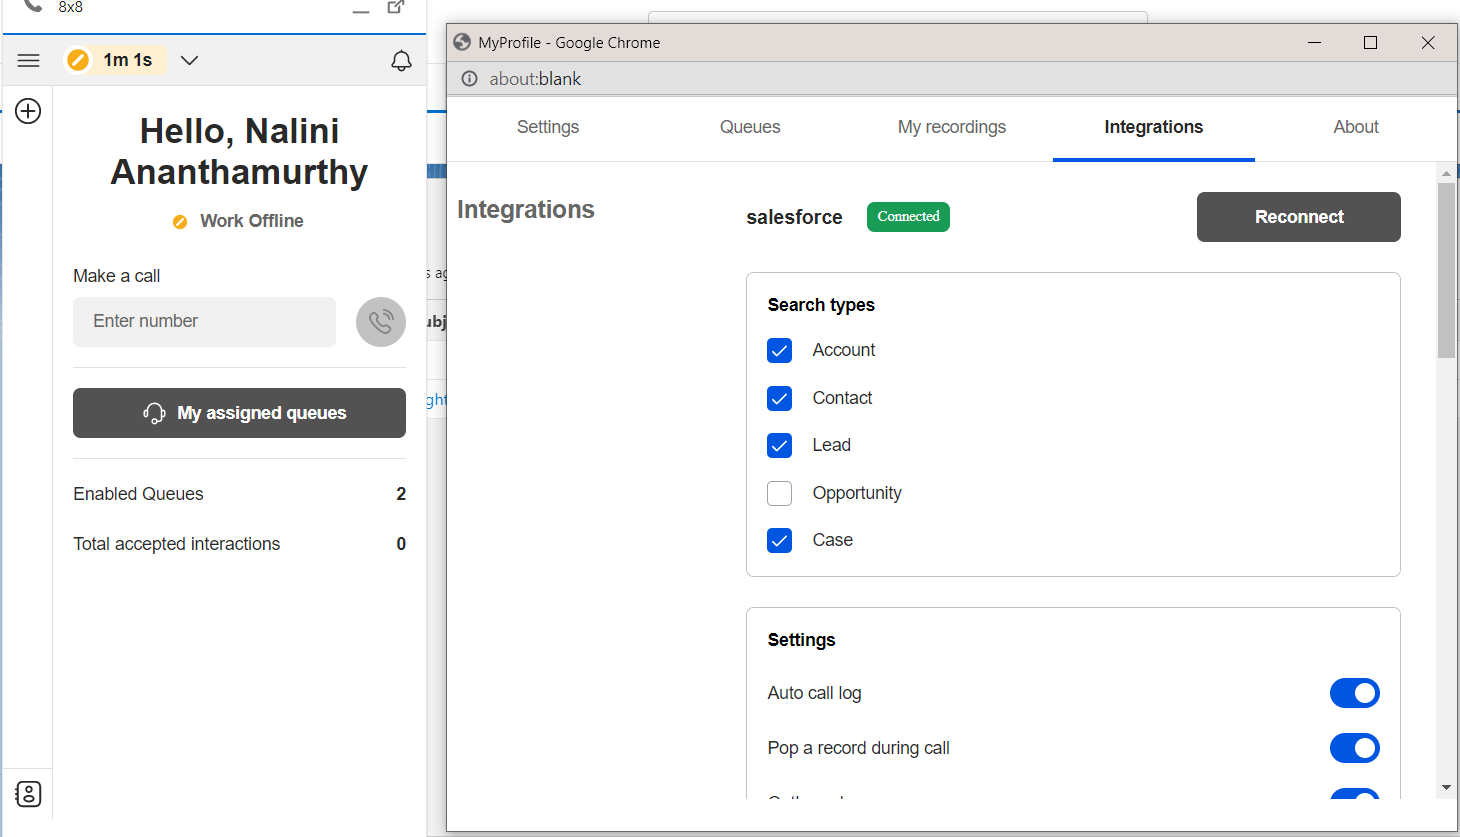The width and height of the screenshot is (1460, 837).
Task: Click the call icon next to the number field
Action: point(380,321)
